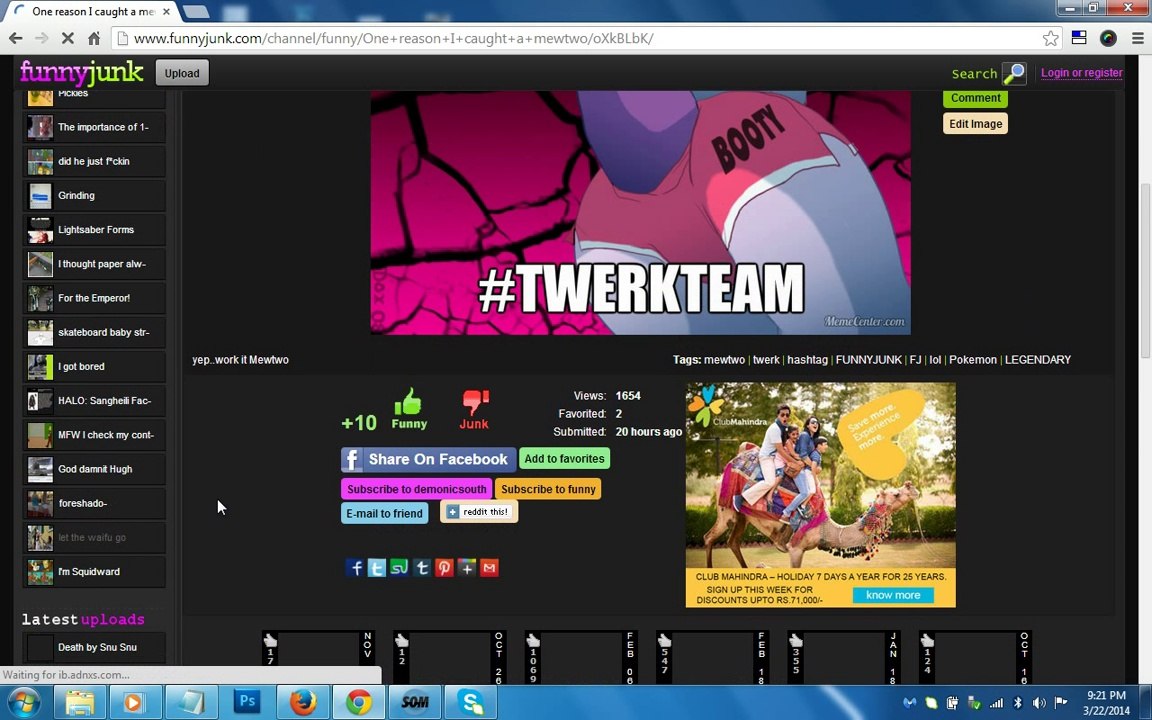1152x720 pixels.
Task: Open Photoshop from the taskbar
Action: 247,702
